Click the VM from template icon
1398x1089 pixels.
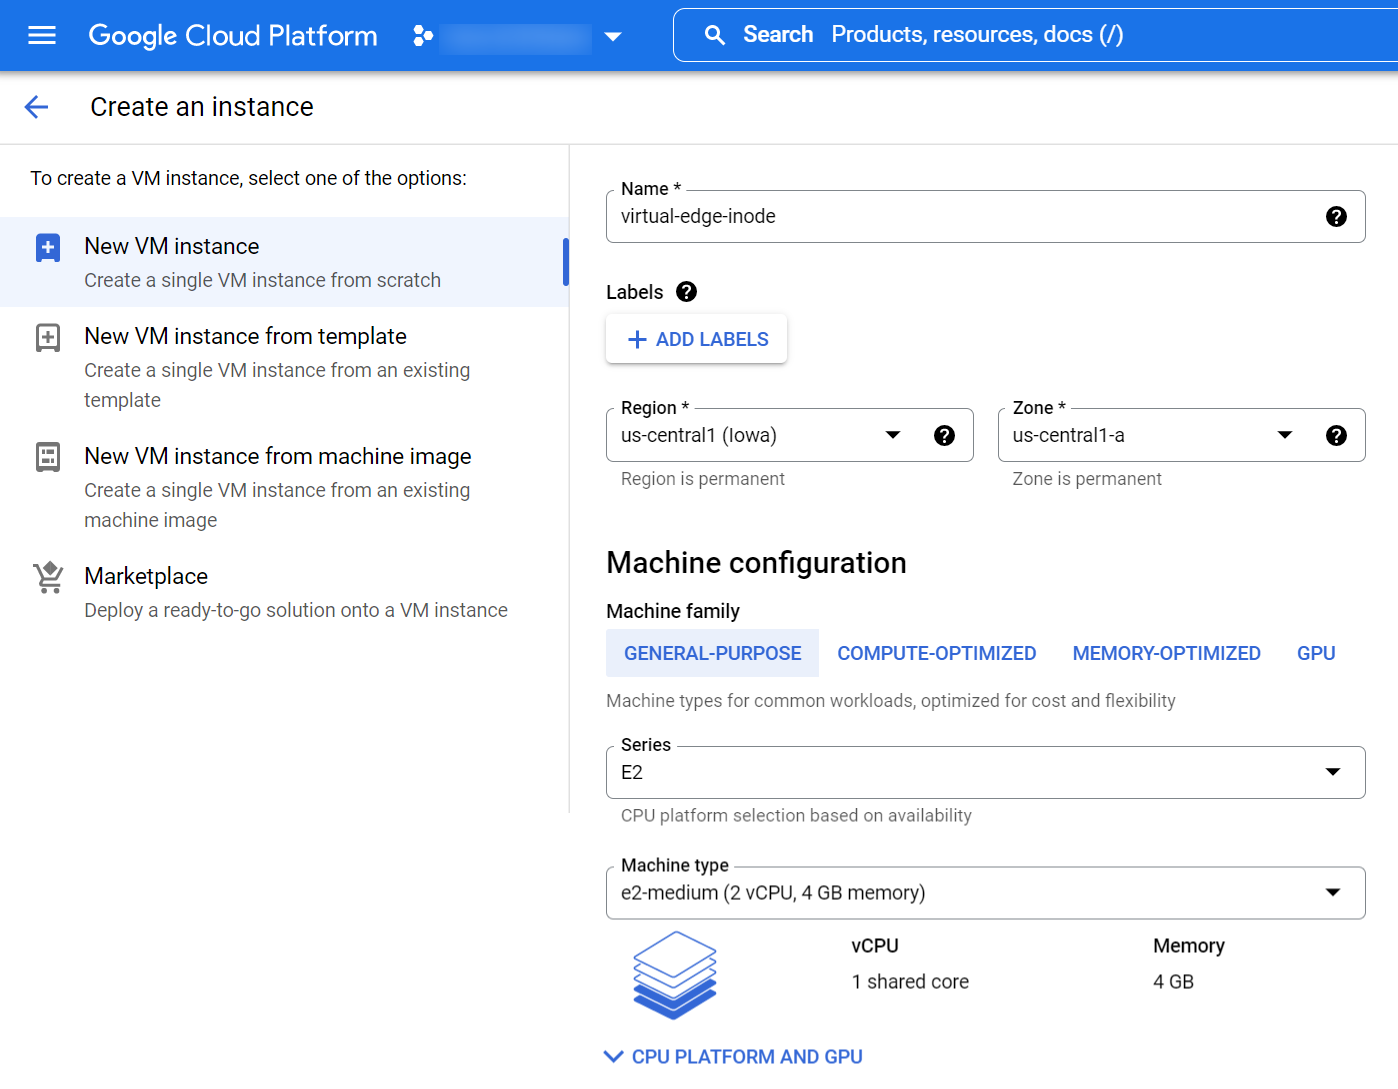coord(48,337)
